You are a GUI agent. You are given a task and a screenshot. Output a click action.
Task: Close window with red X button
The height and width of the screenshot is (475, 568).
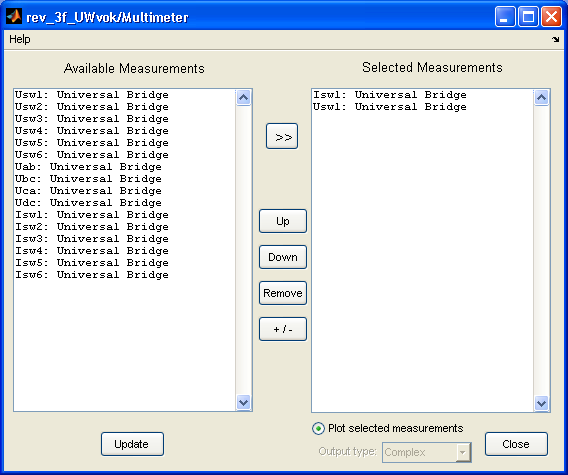tap(551, 17)
